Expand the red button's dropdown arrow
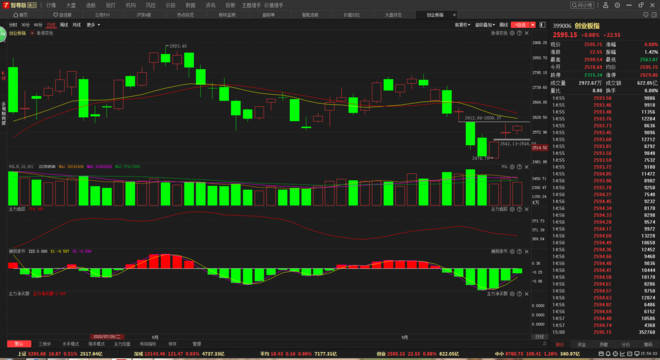 point(532,25)
